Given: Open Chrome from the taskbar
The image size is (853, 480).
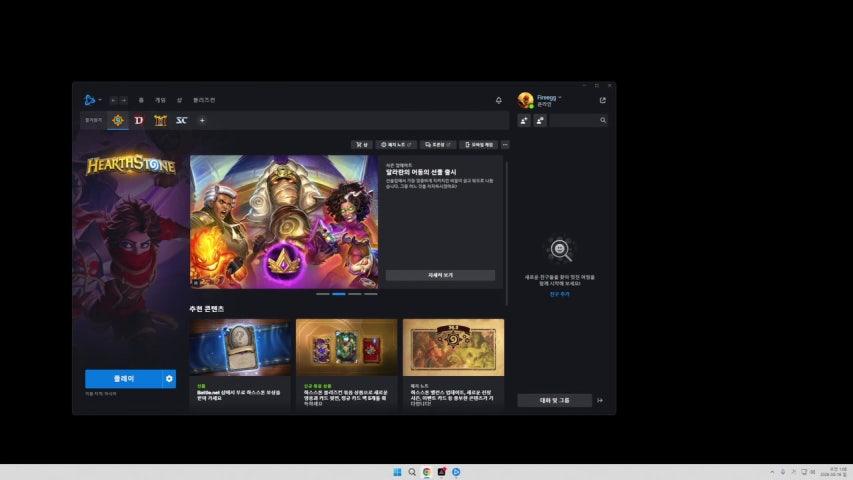Looking at the screenshot, I should point(427,472).
